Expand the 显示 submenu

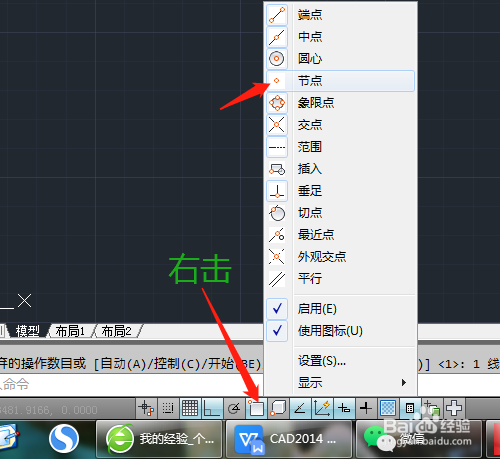tap(340, 383)
